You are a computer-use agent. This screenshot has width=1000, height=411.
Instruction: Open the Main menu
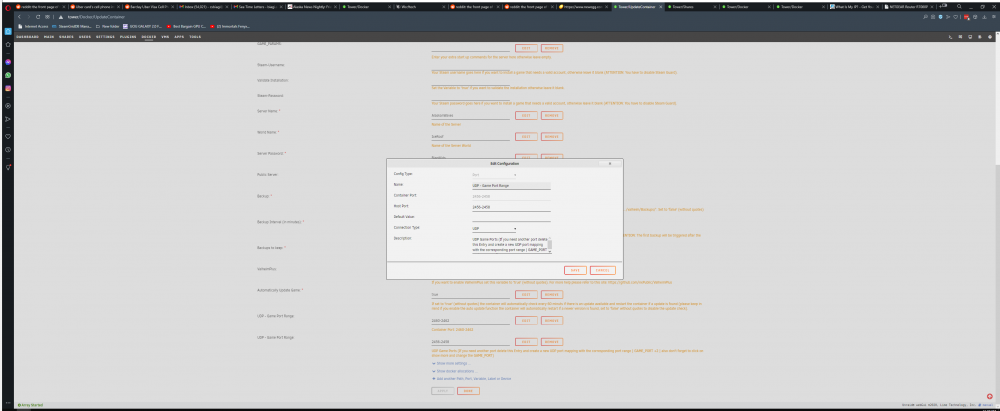[x=49, y=37]
